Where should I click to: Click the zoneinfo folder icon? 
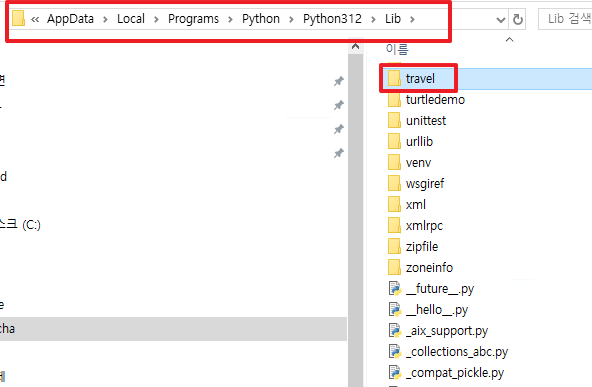(394, 268)
